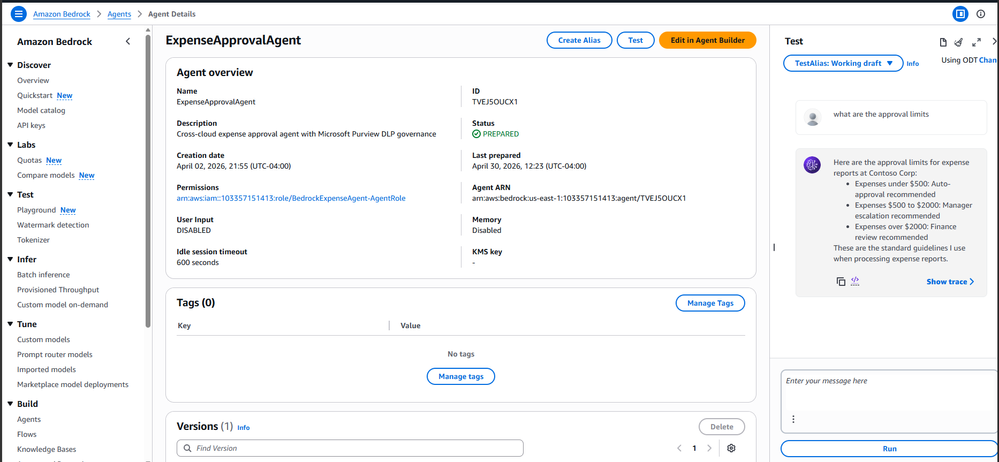Open the three-dot menu in message box
Viewport: 999px width, 462px height.
click(x=793, y=419)
